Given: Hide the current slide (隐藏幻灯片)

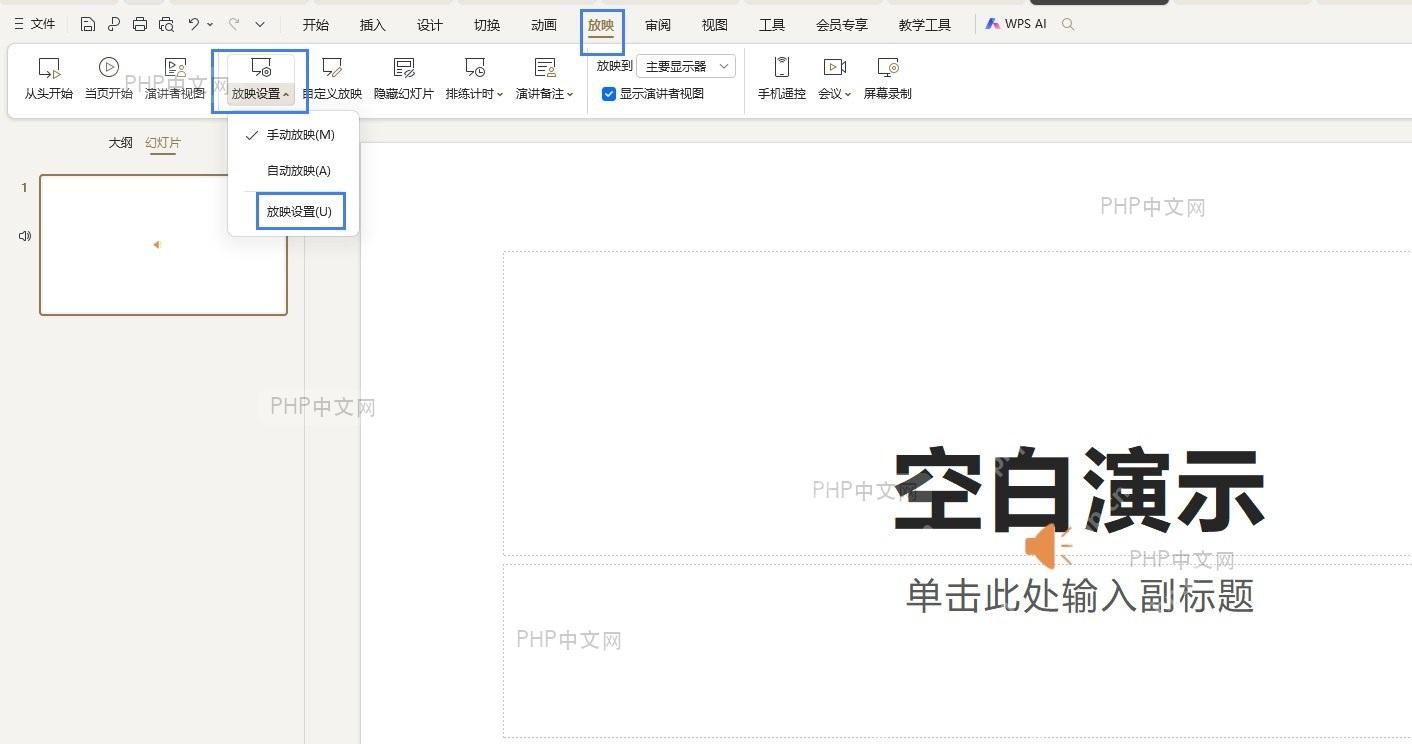Looking at the screenshot, I should [404, 79].
